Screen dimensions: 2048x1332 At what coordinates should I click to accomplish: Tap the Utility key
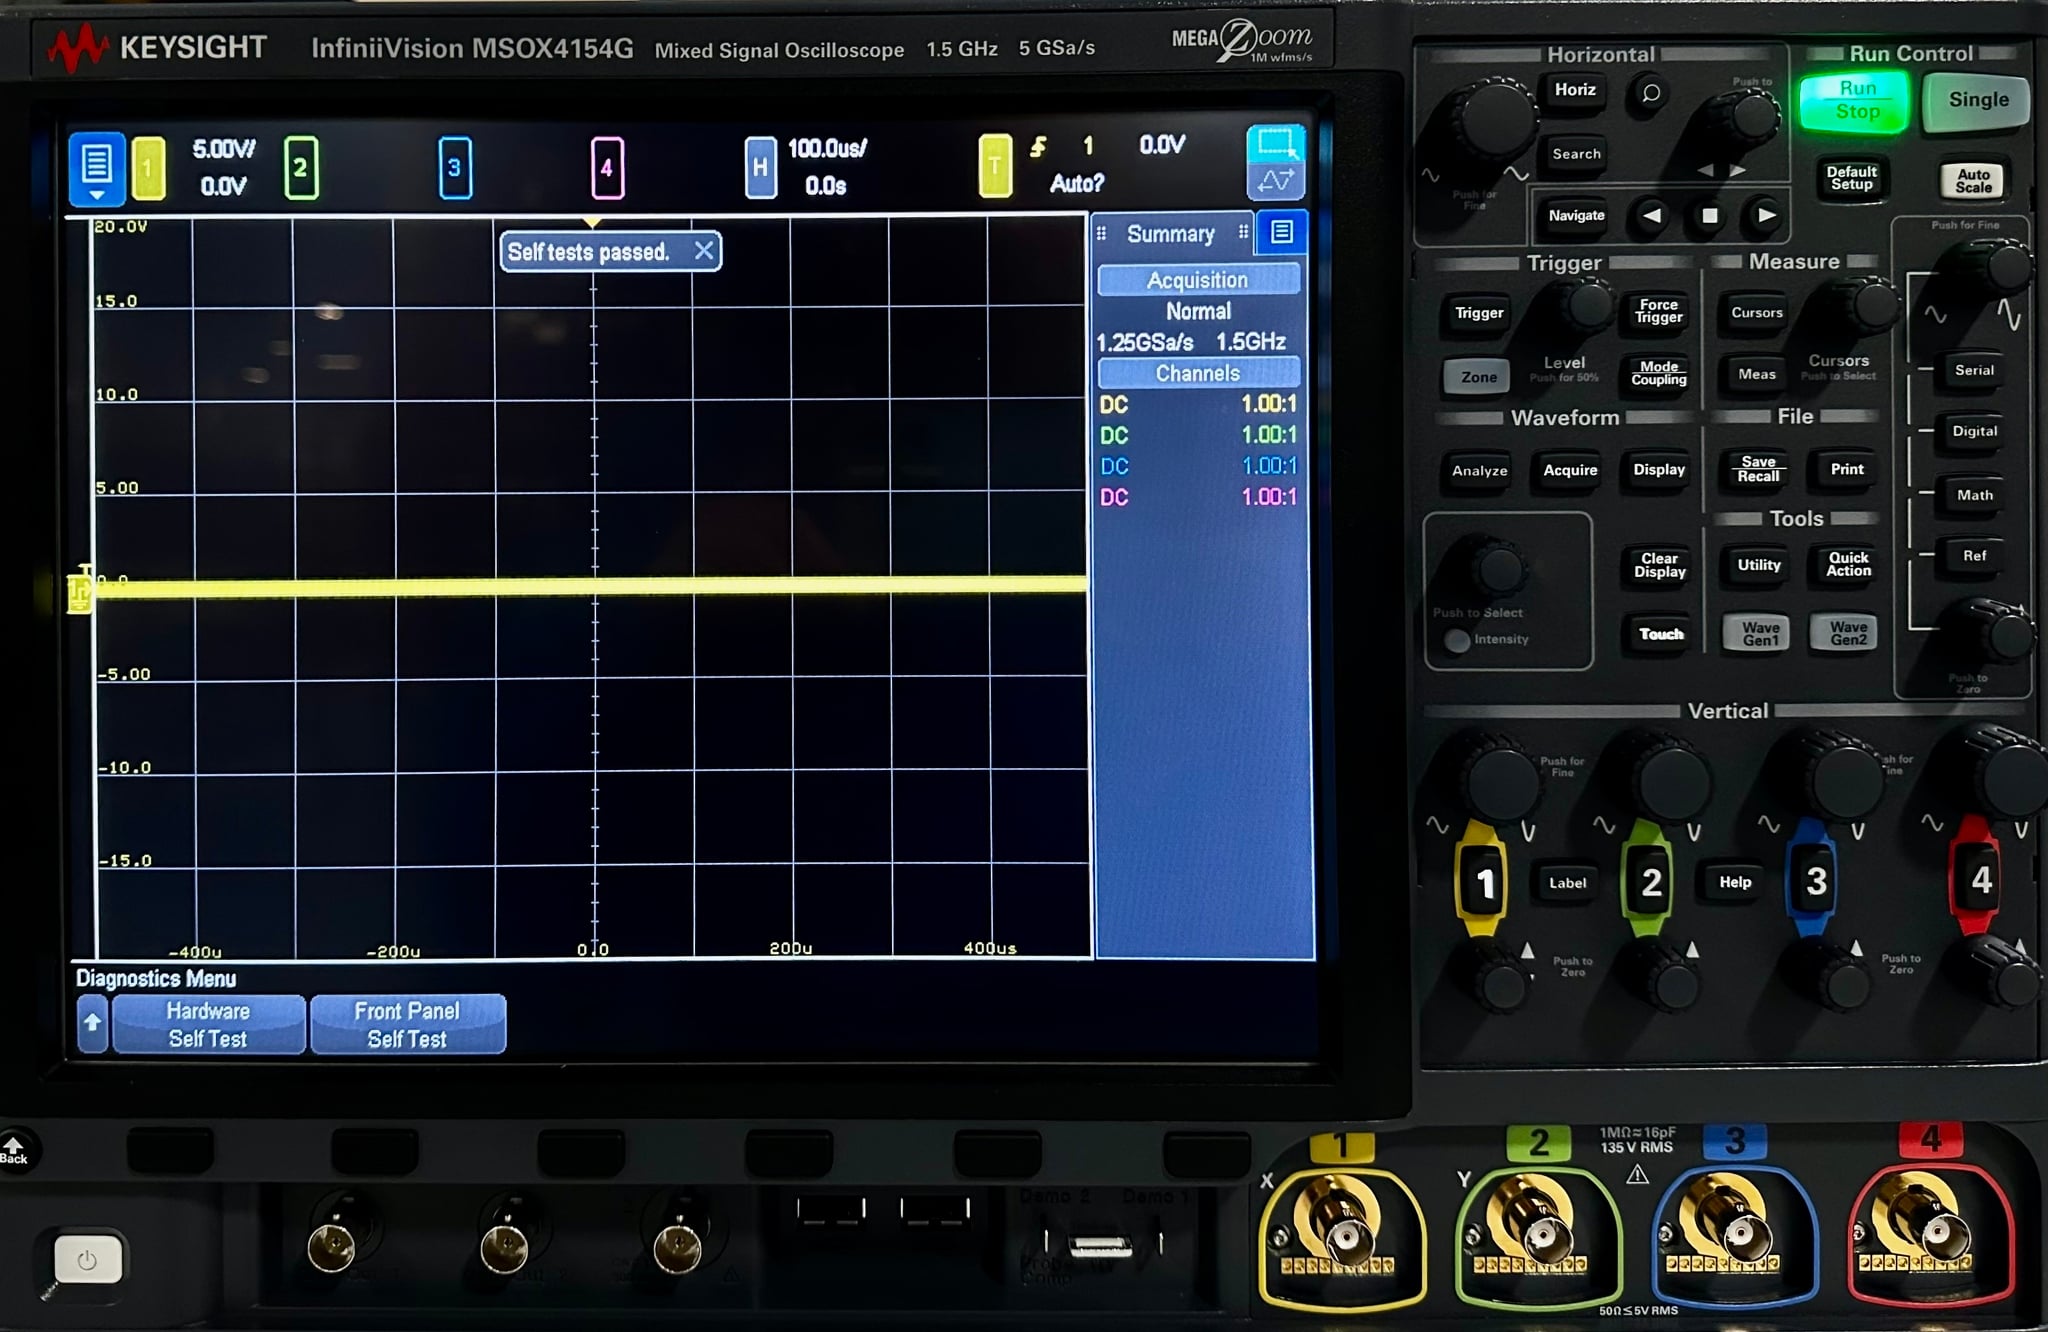click(1759, 565)
